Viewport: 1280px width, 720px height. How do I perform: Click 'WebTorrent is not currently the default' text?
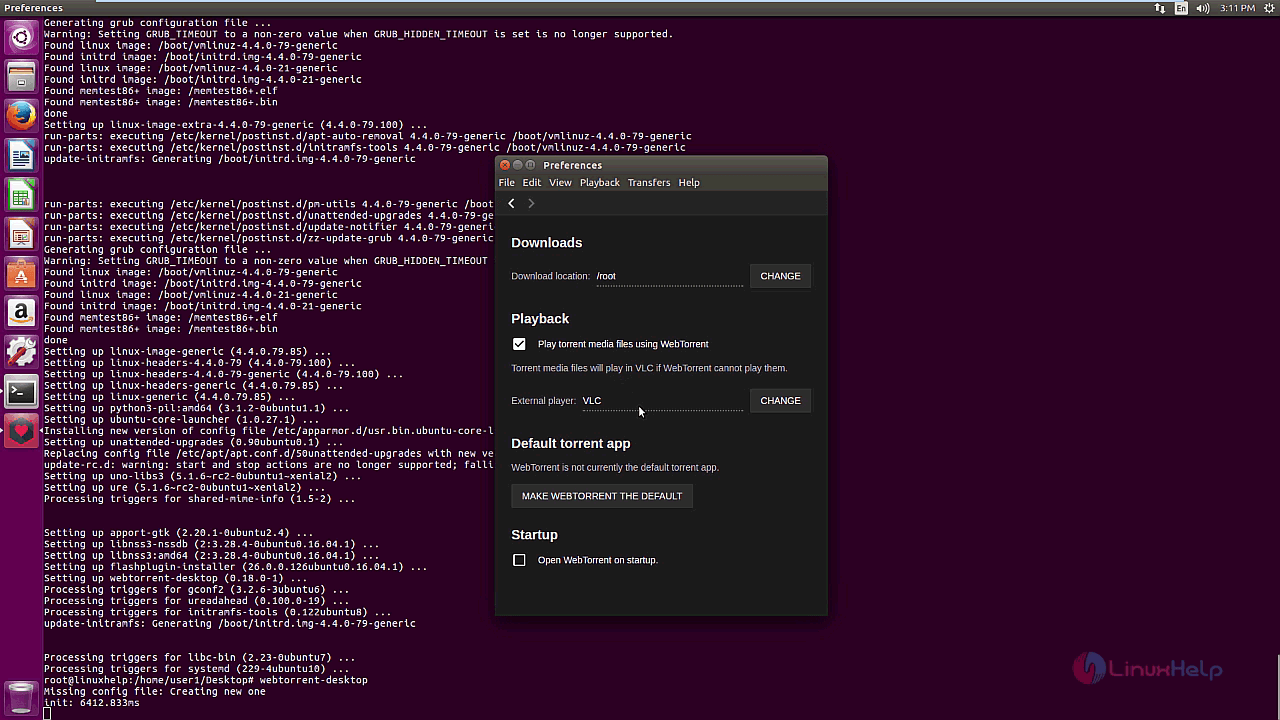click(x=615, y=467)
